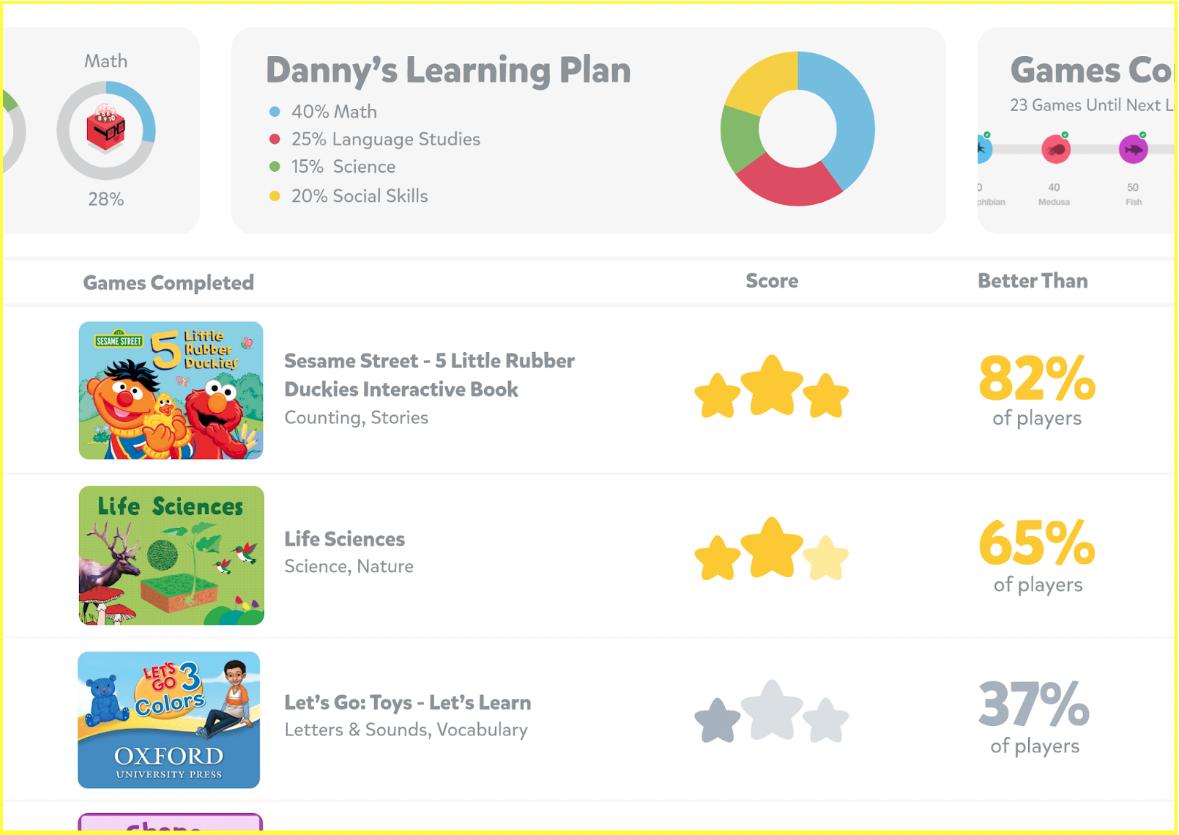
Task: Click the large middle star of Life Sciences score
Action: click(771, 548)
